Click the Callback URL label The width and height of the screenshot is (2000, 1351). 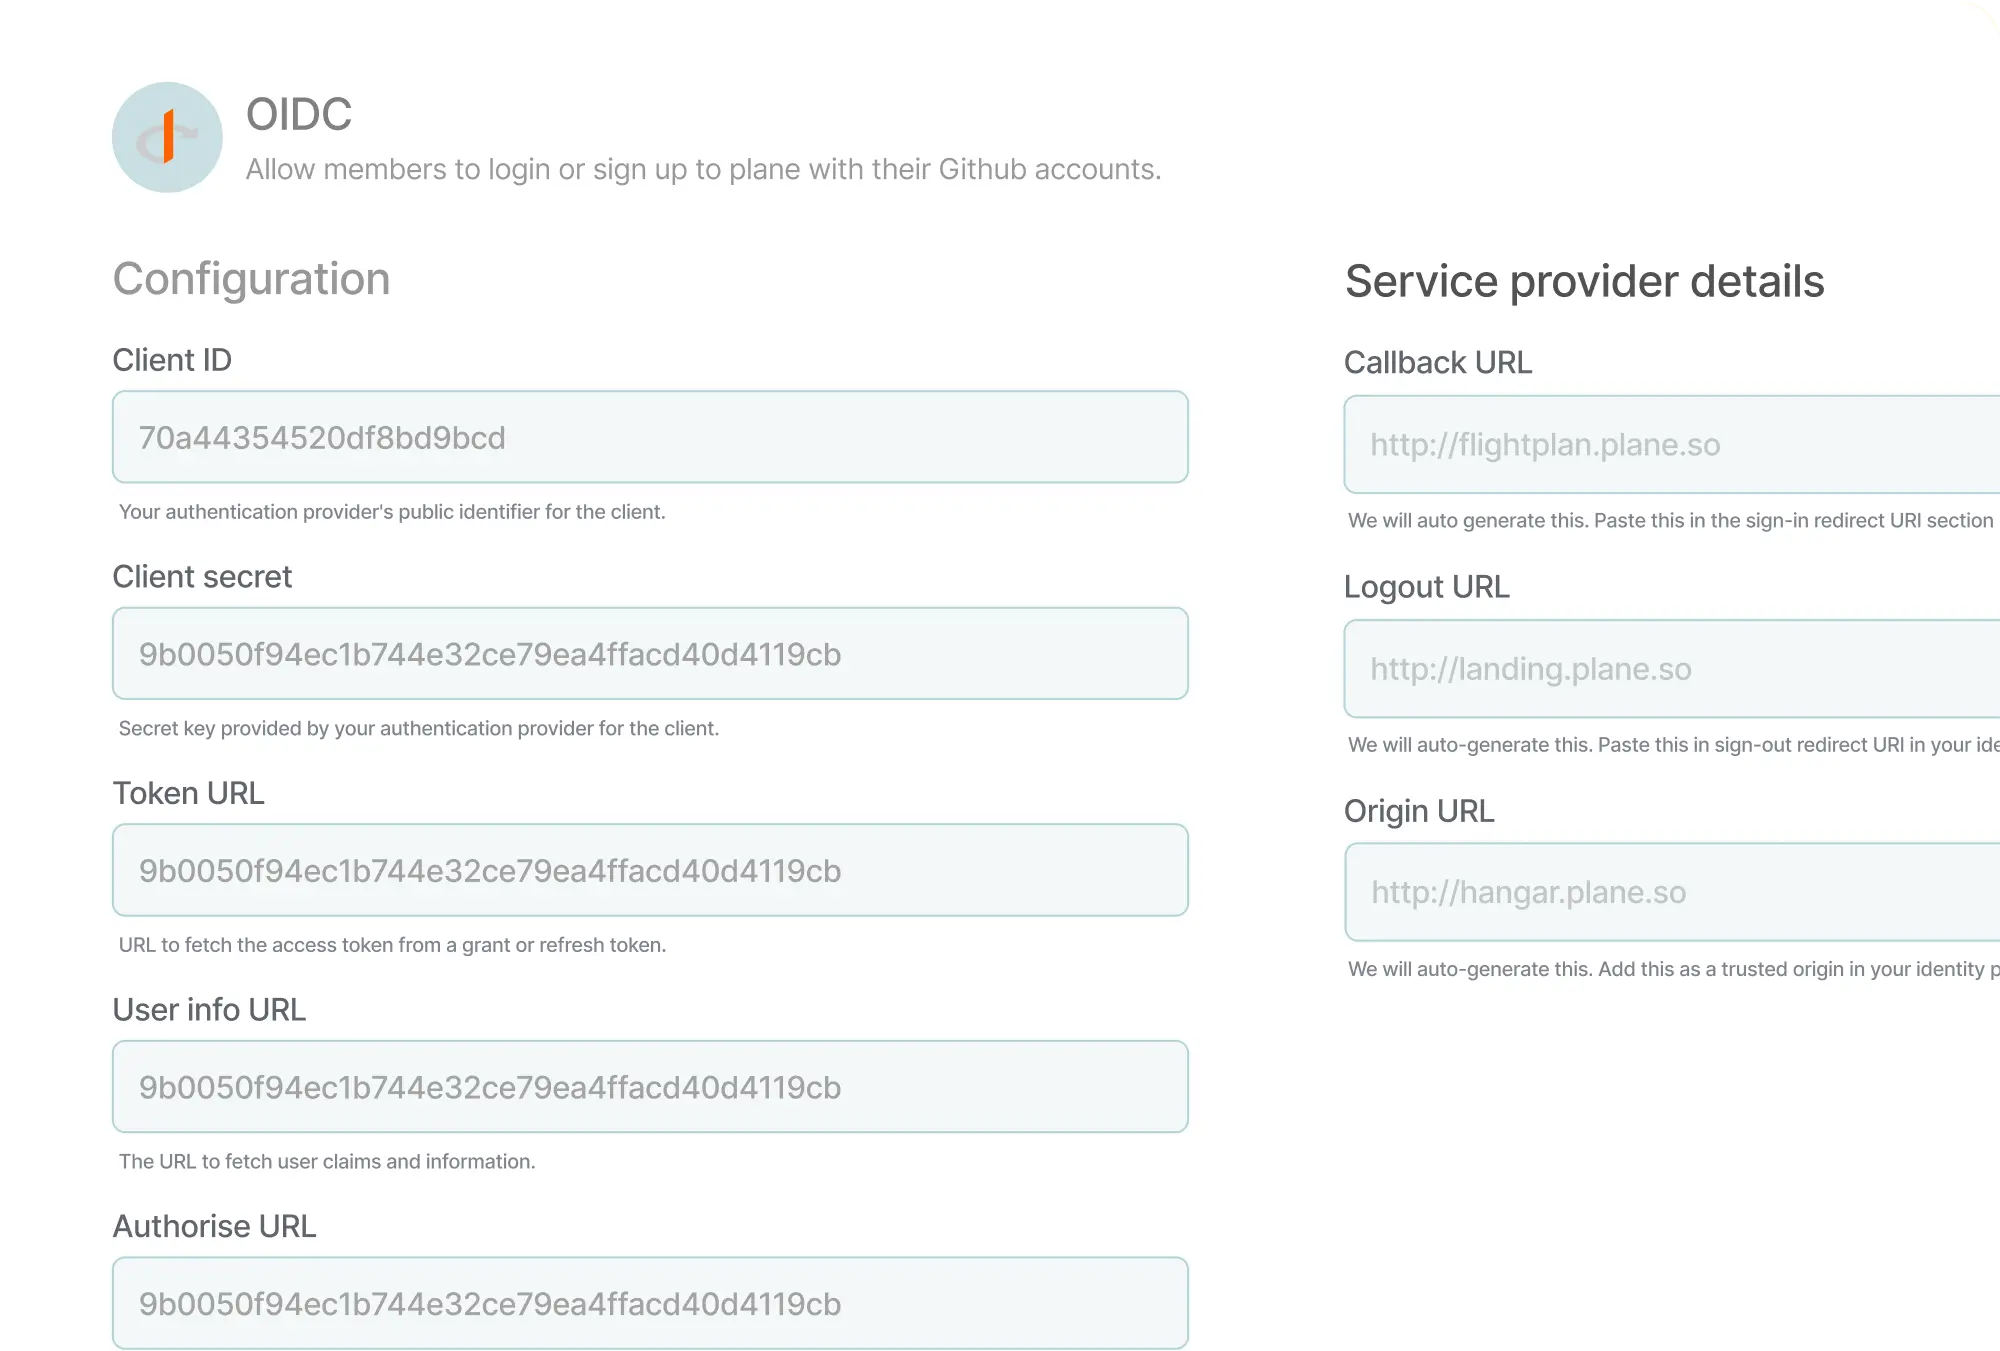pyautogui.click(x=1437, y=362)
